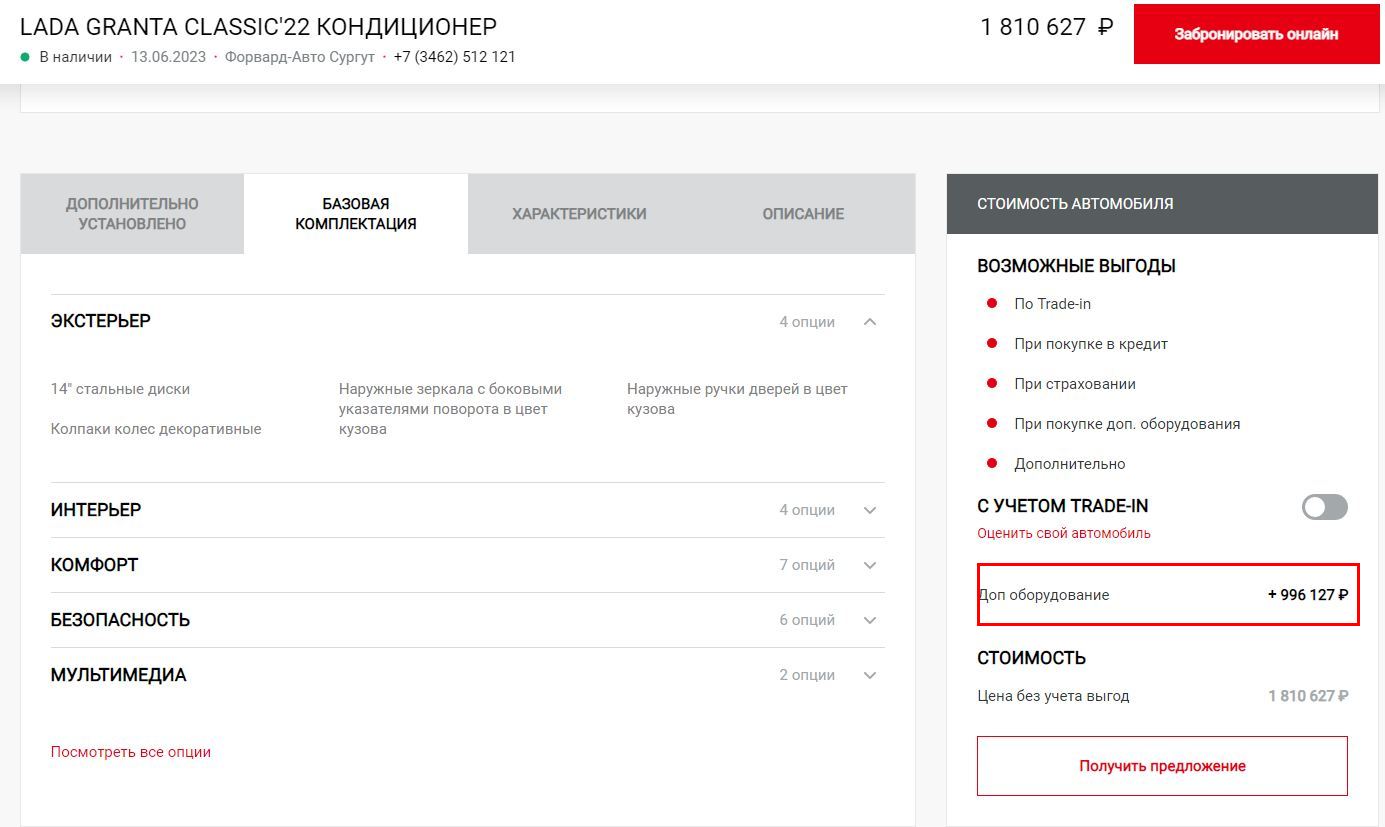The height and width of the screenshot is (827, 1385).
Task: Expand the Безопасность section chevron
Action: point(870,620)
